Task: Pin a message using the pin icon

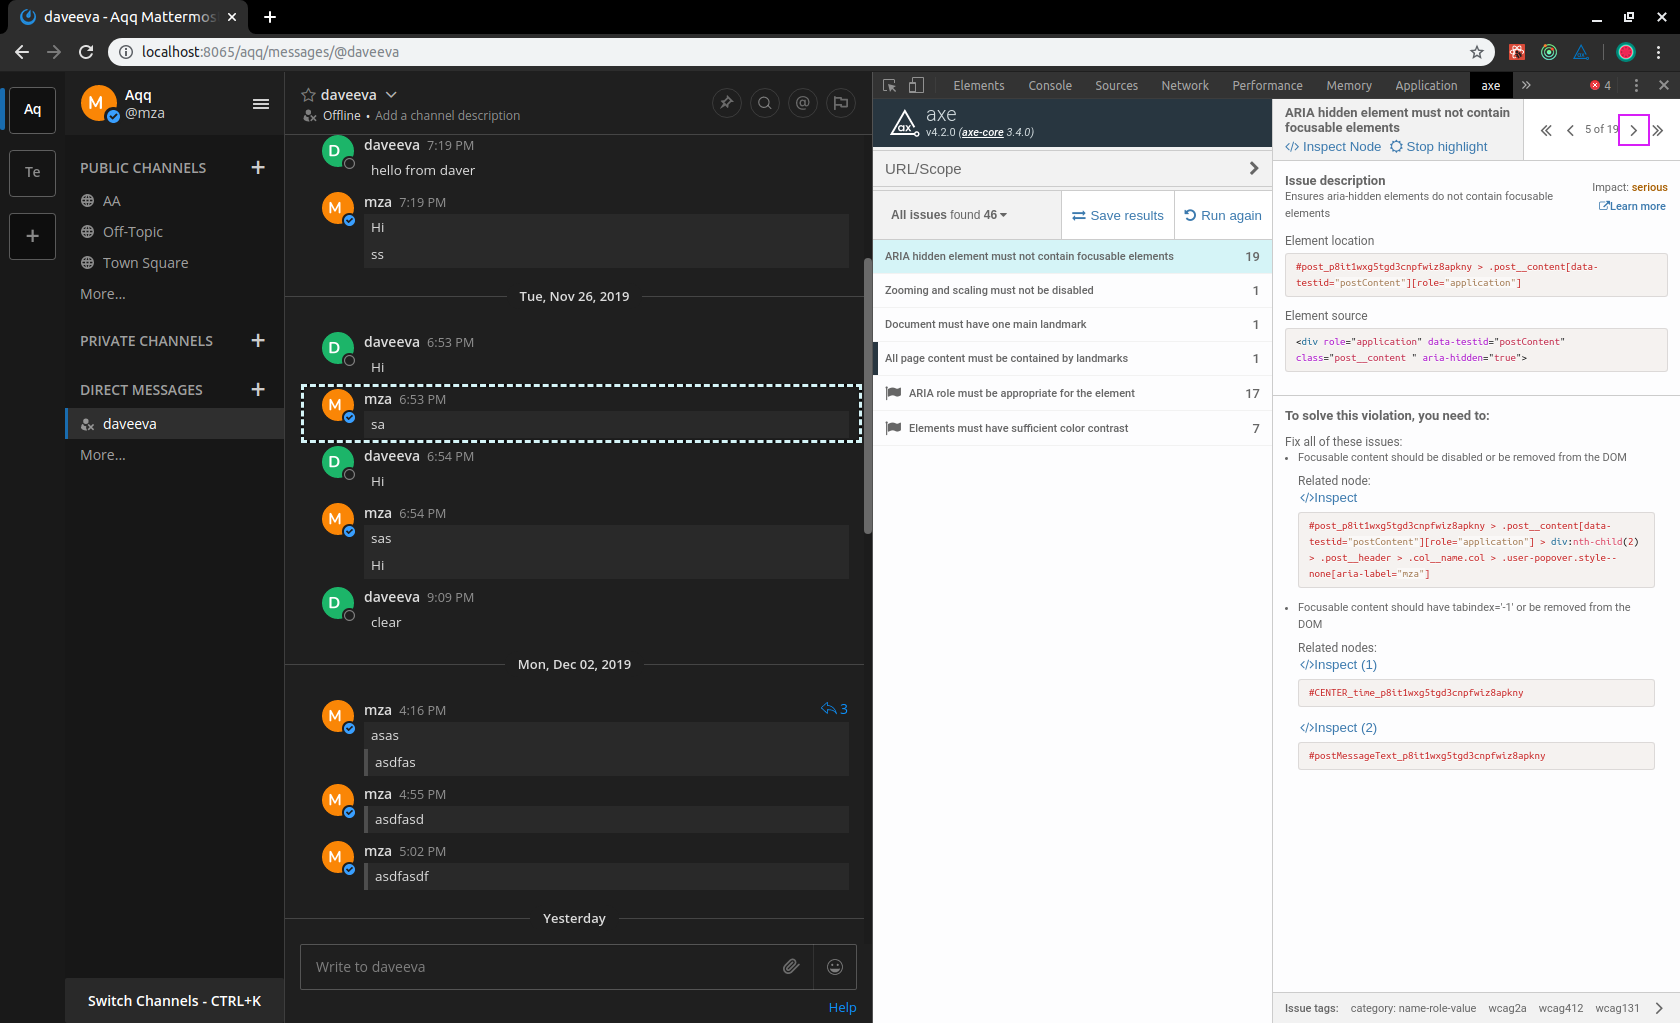Action: 726,103
